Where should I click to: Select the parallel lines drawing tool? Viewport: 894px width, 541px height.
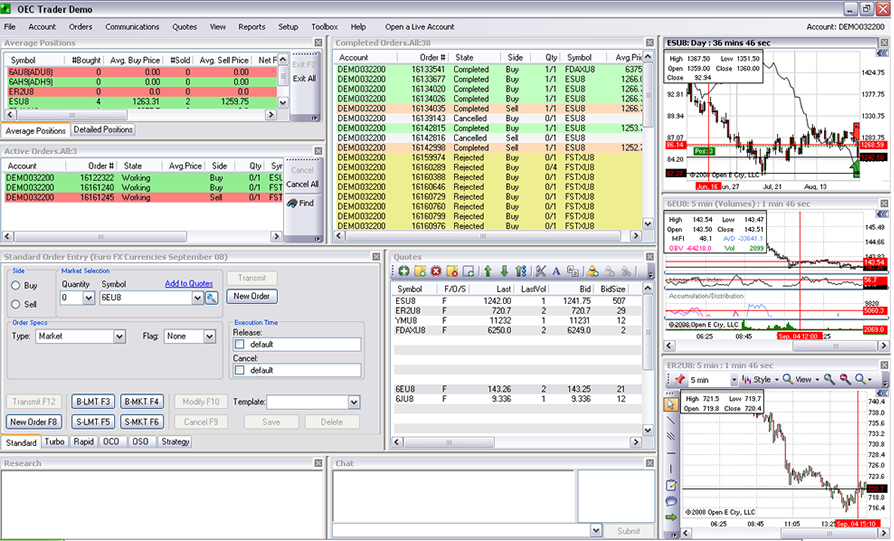pyautogui.click(x=671, y=437)
